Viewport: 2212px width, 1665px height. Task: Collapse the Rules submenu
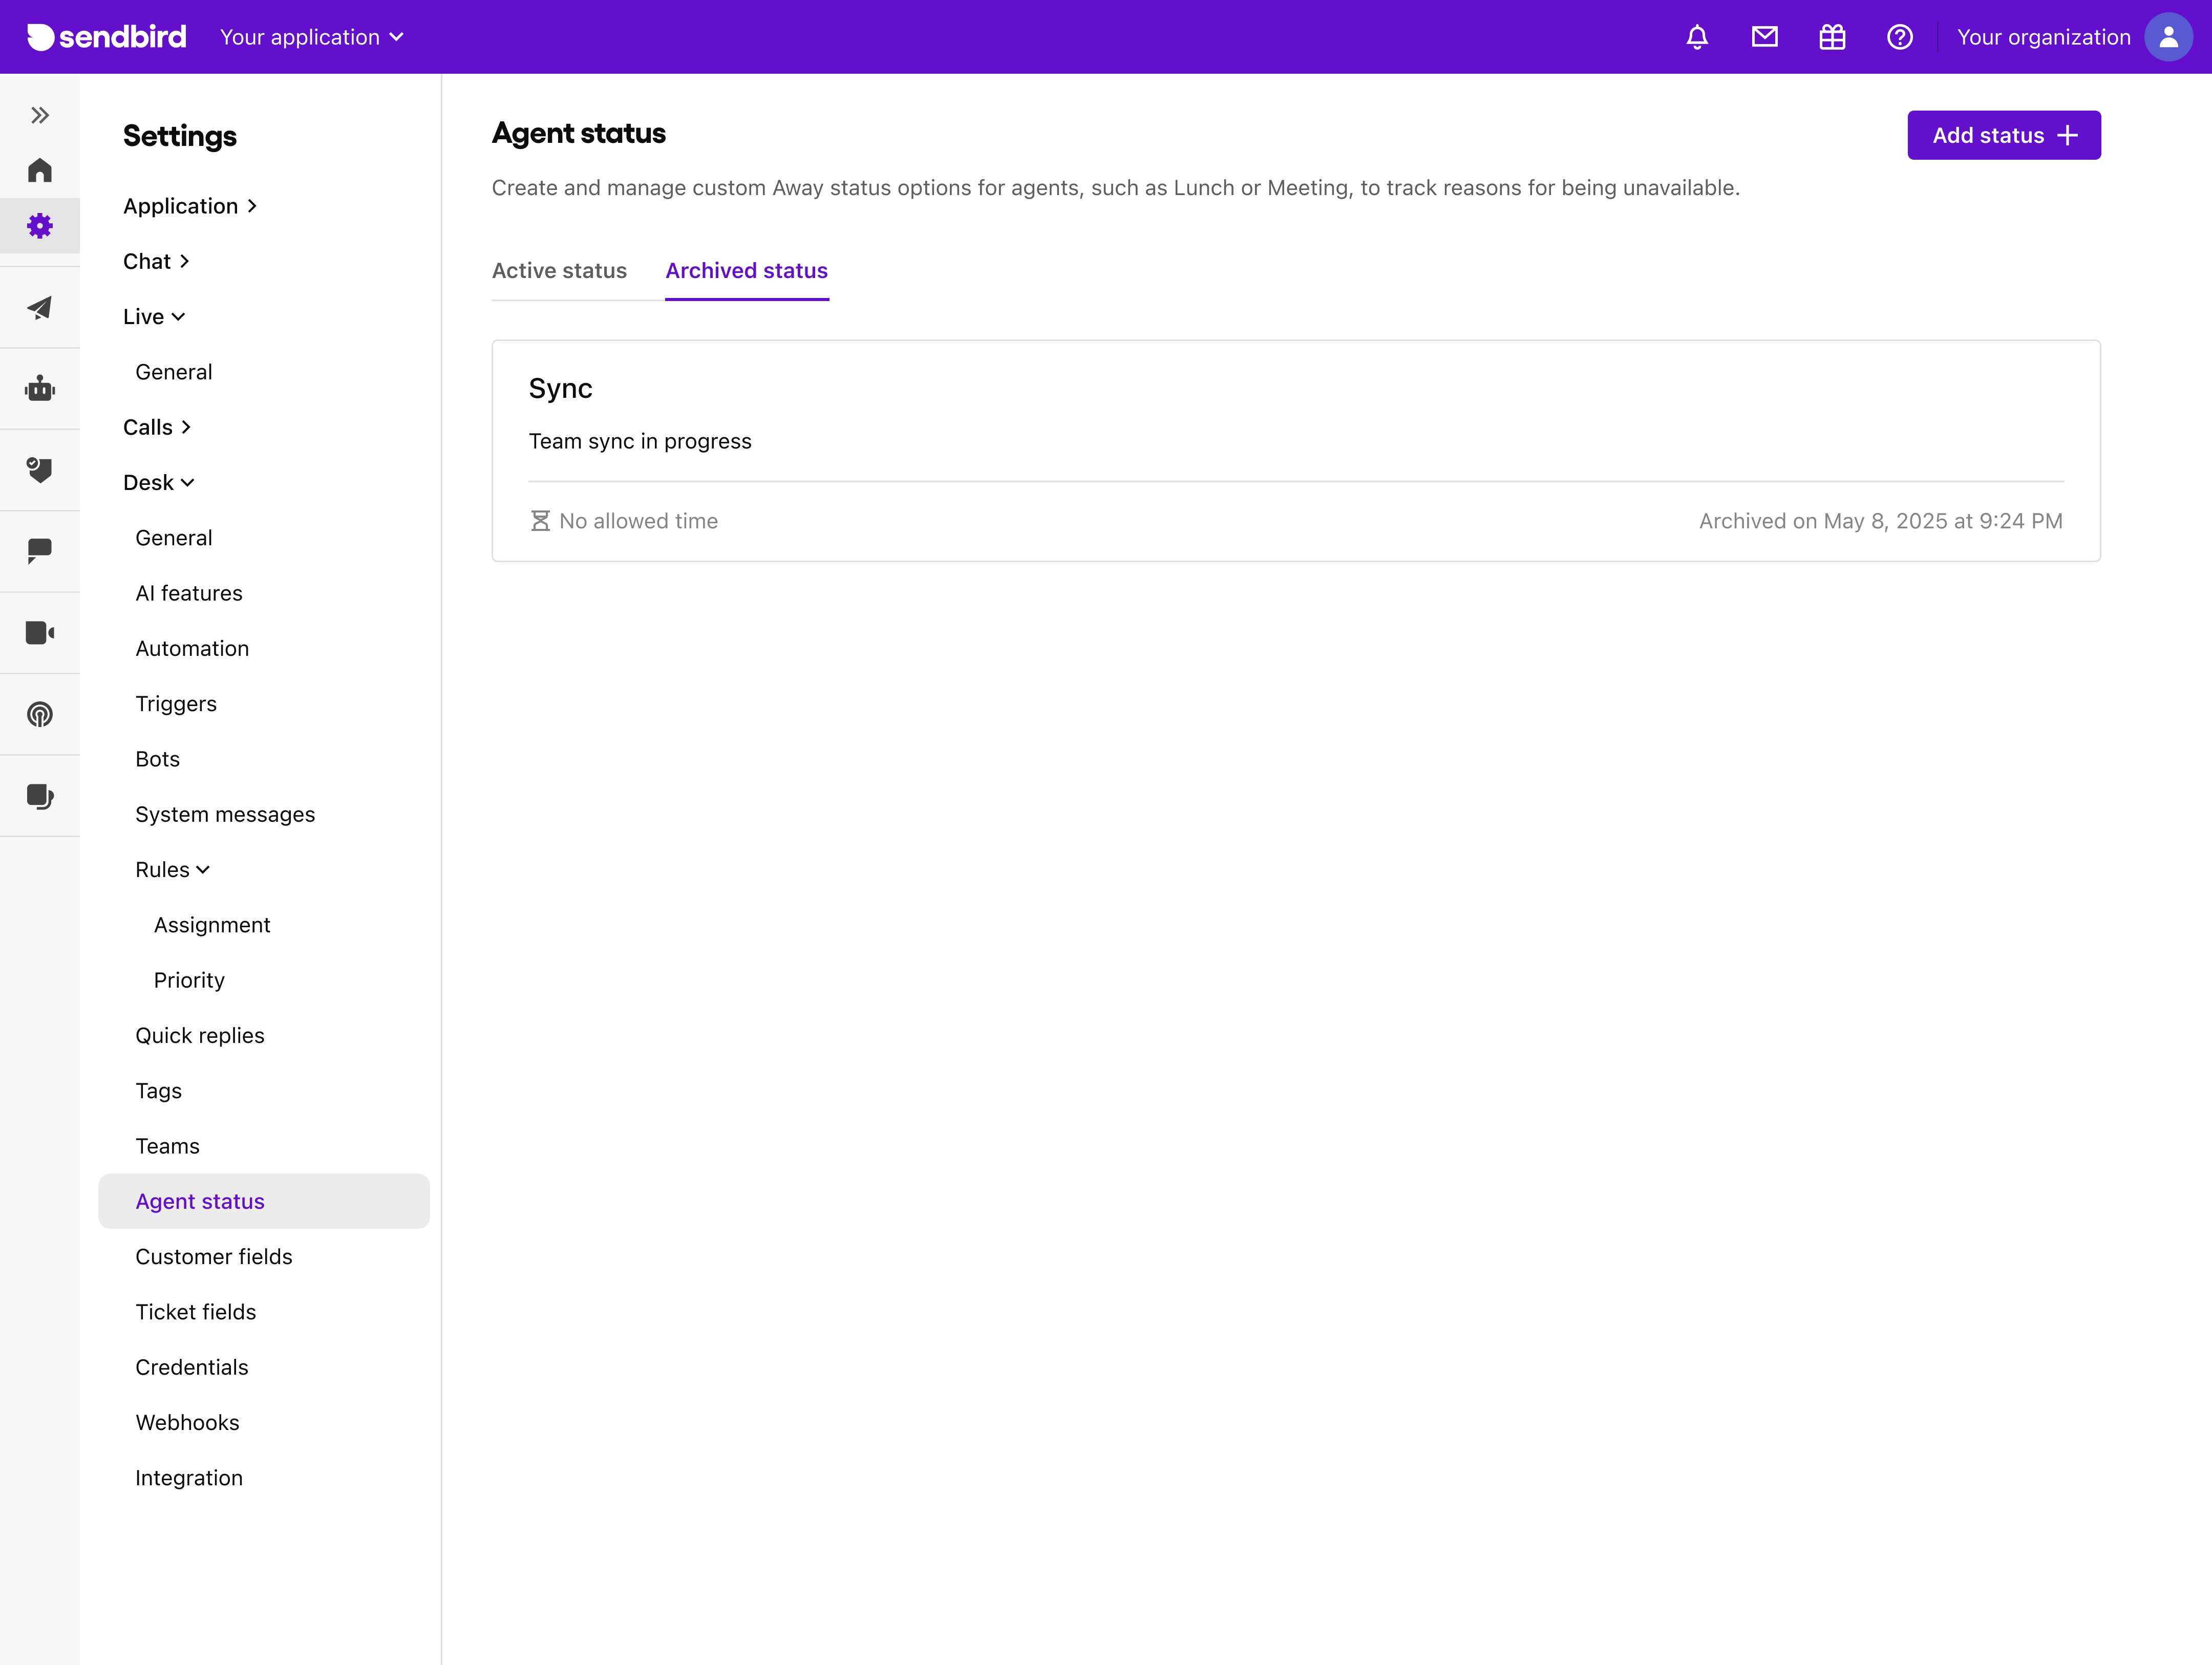(x=173, y=870)
